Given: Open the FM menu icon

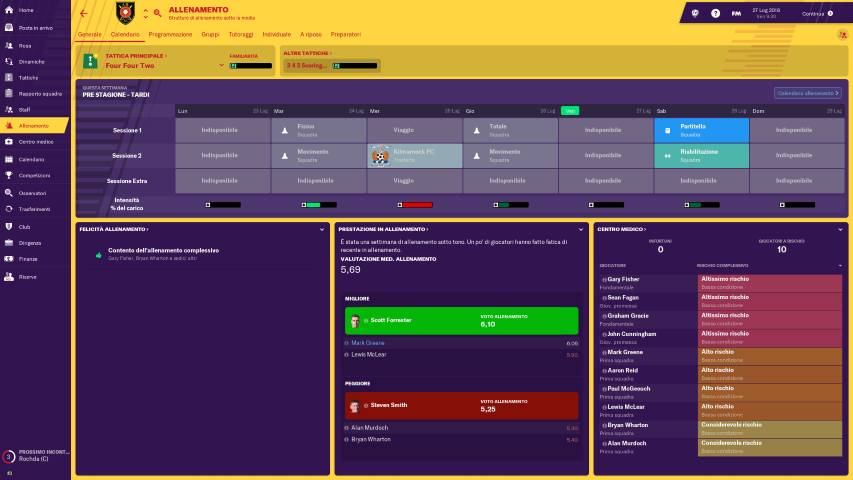Looking at the screenshot, I should [x=735, y=13].
